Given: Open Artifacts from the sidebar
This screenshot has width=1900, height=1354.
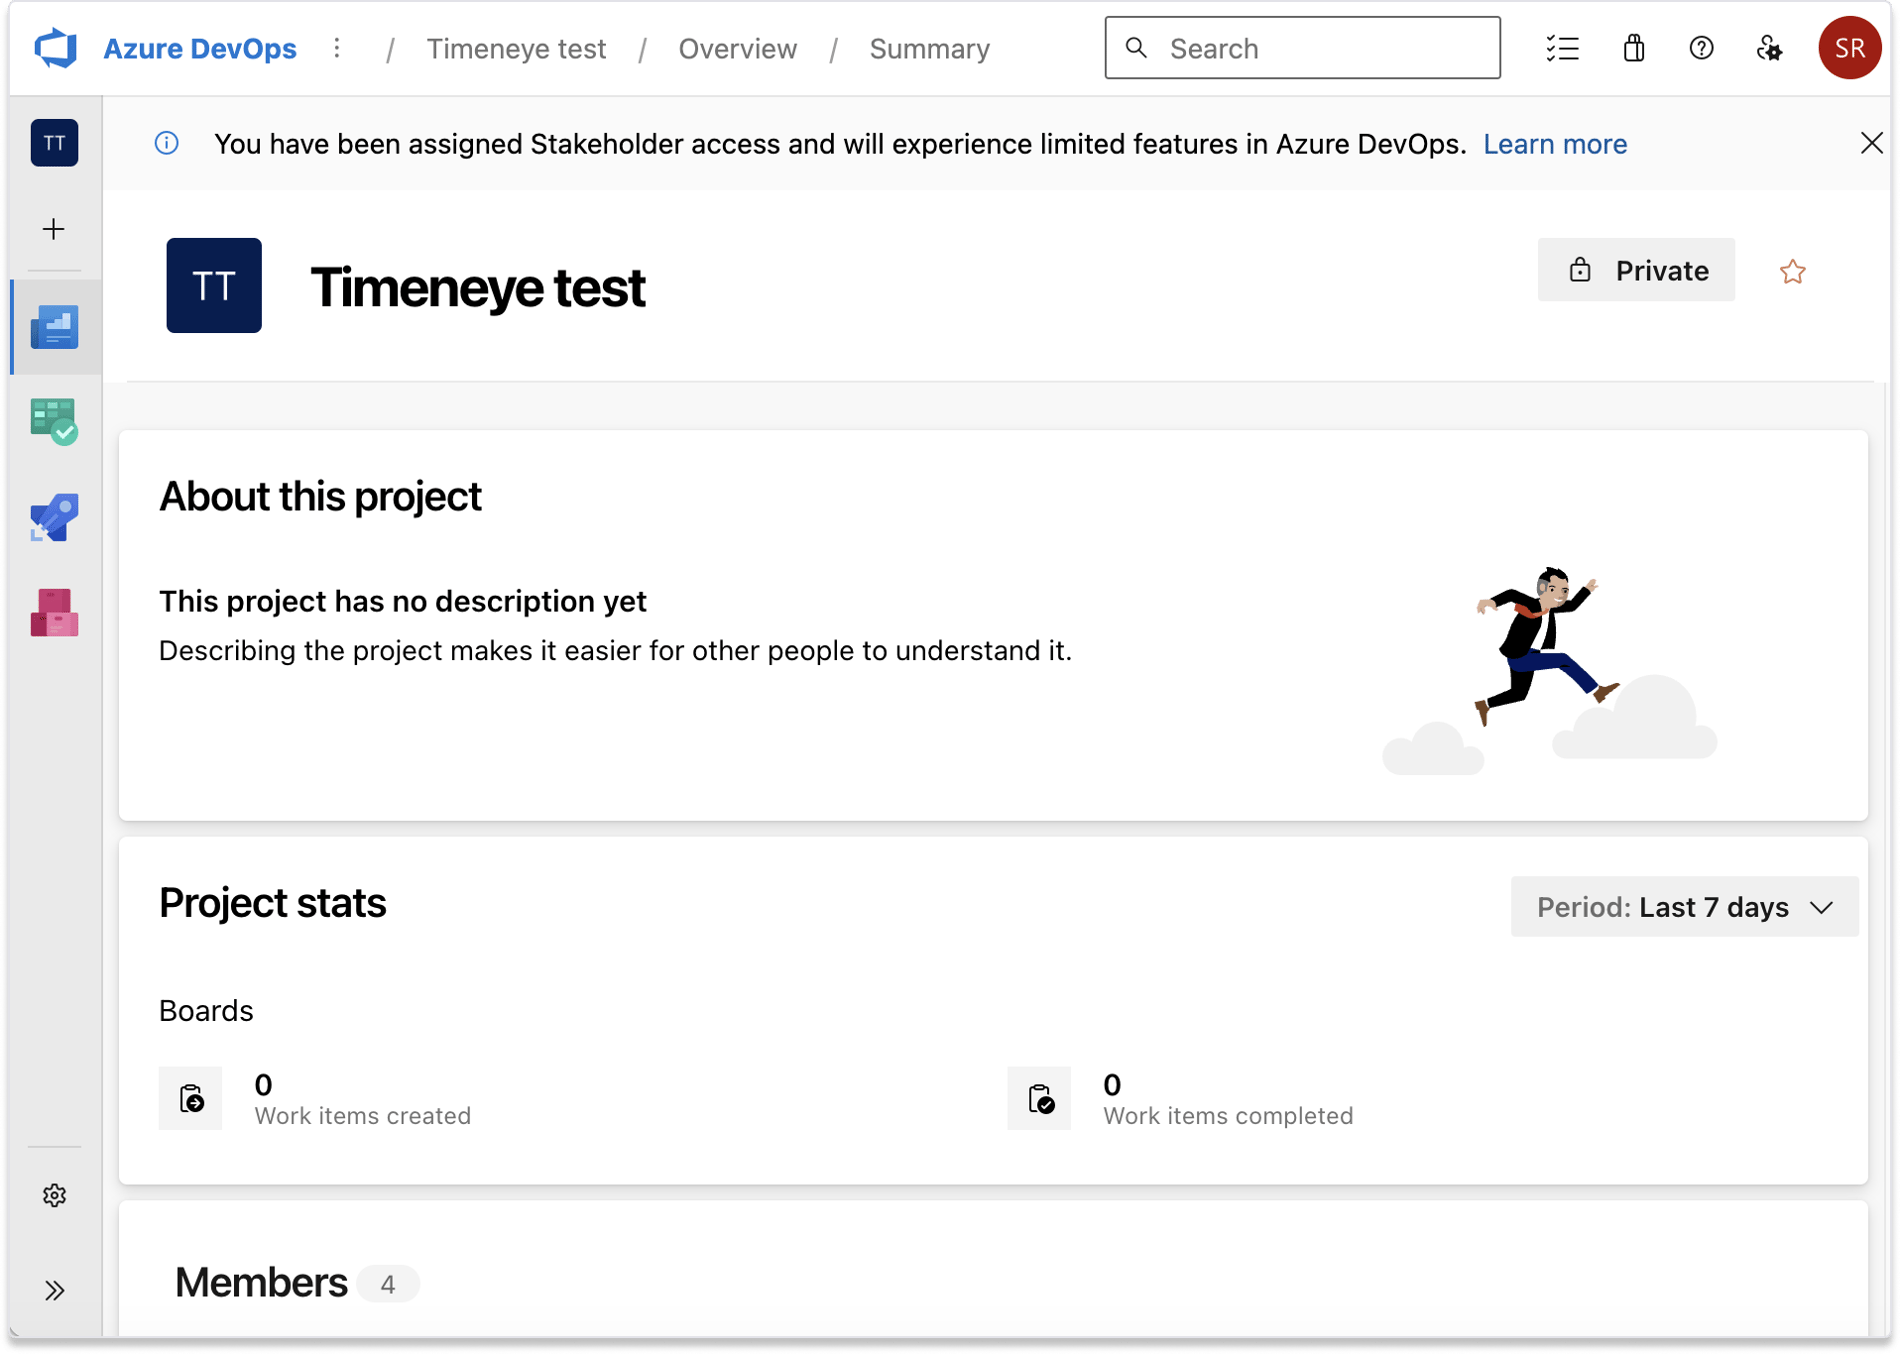Looking at the screenshot, I should (x=55, y=613).
